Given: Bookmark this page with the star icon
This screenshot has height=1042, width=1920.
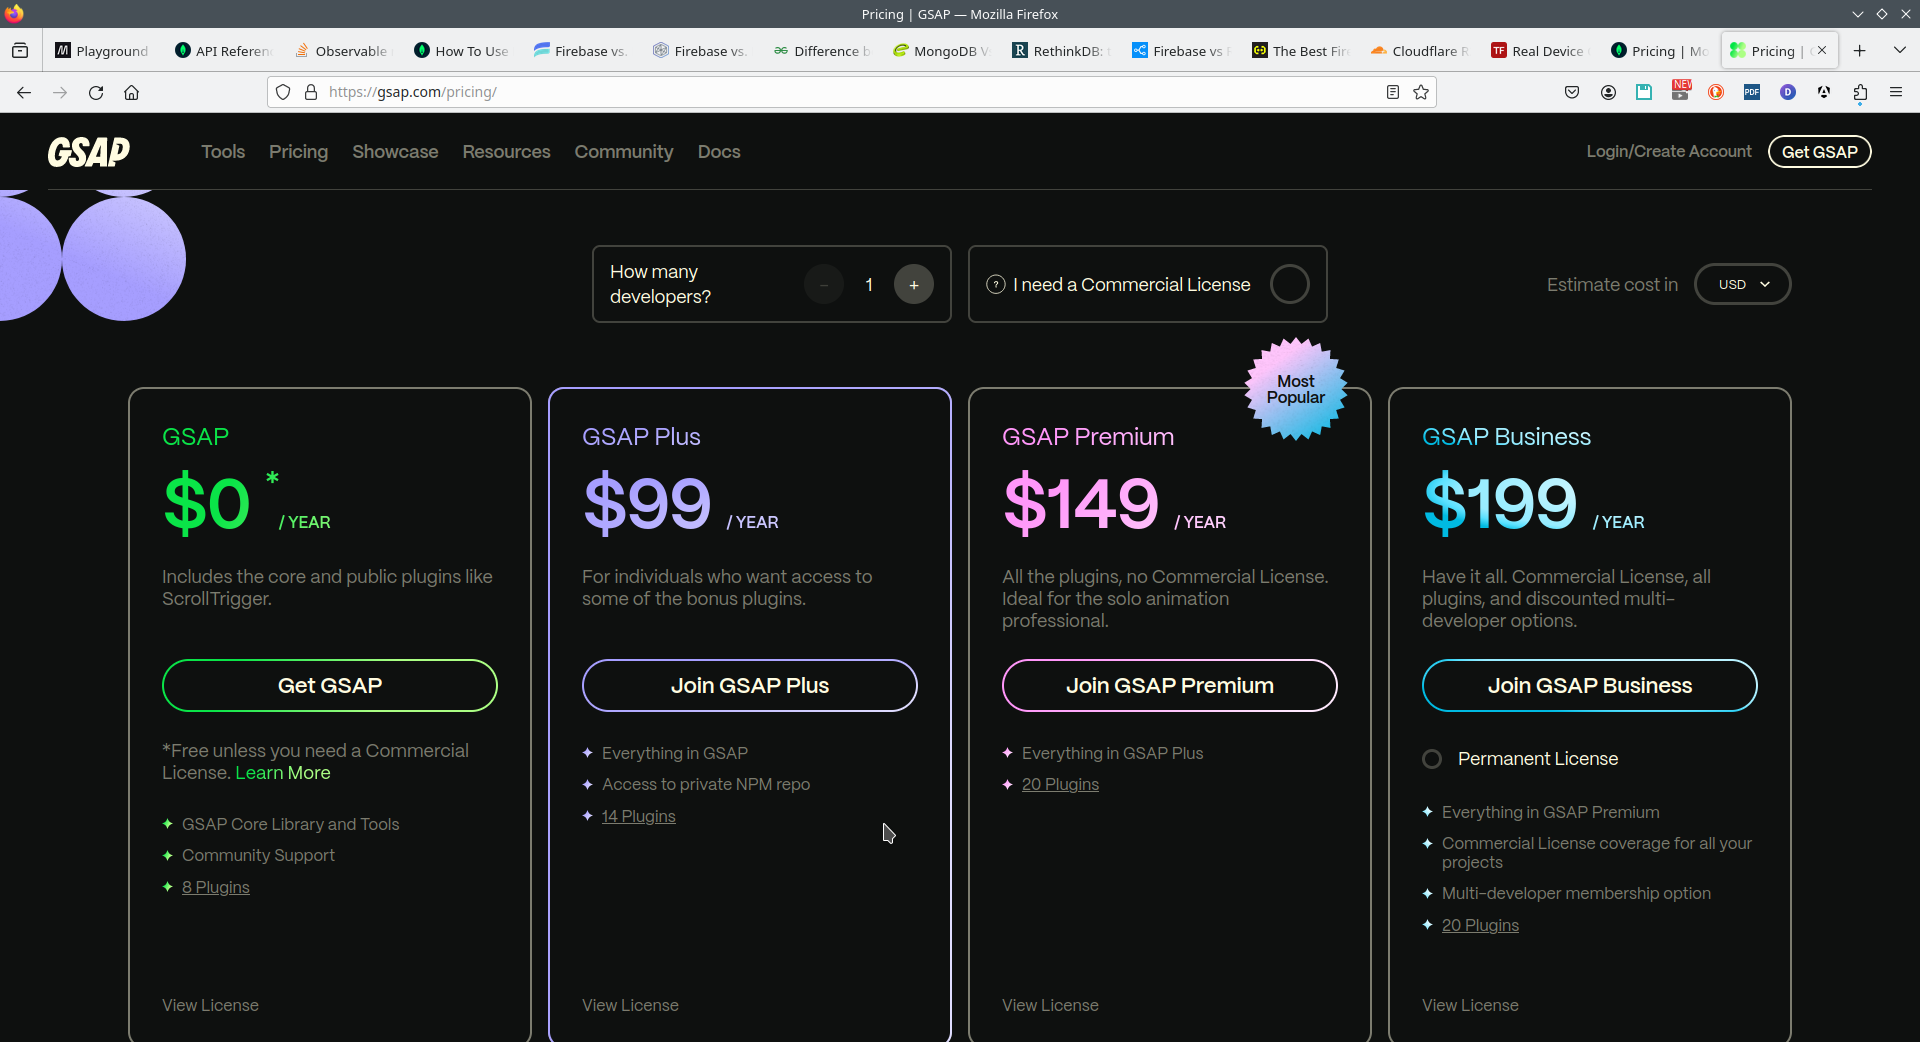Looking at the screenshot, I should pos(1421,92).
